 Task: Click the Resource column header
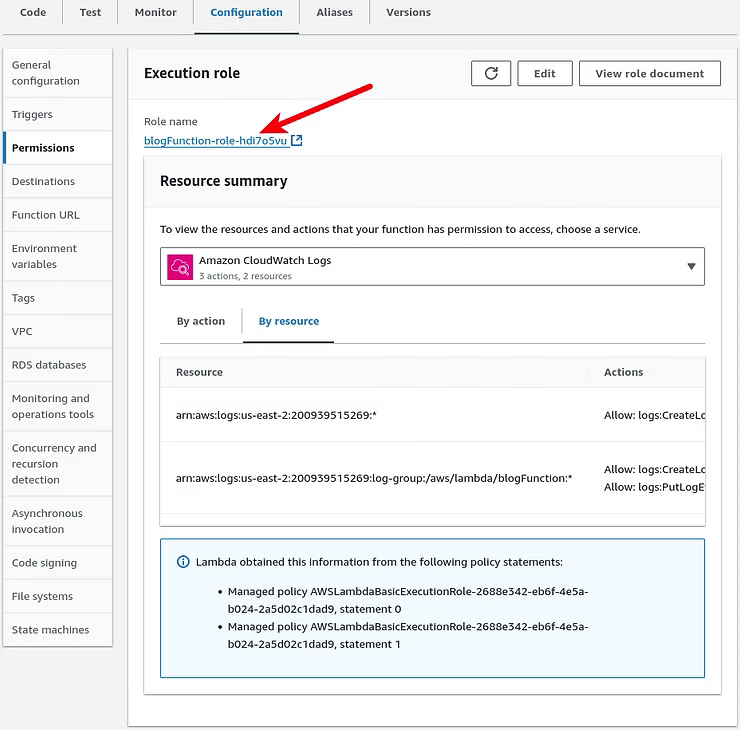pyautogui.click(x=199, y=372)
